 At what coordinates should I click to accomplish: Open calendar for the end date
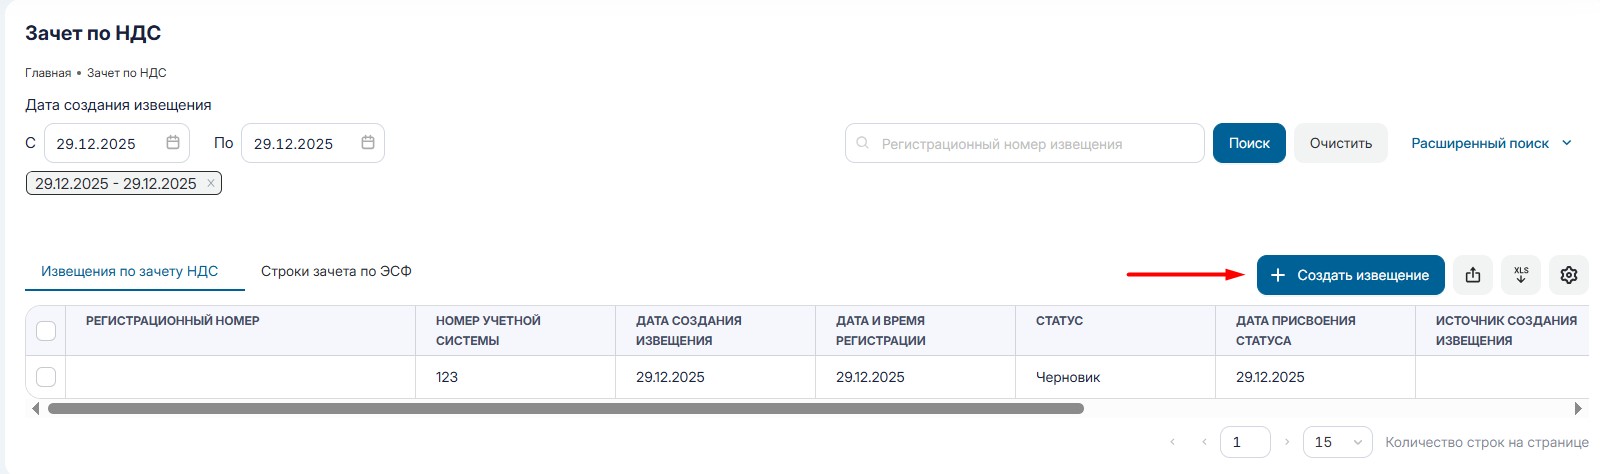pos(368,143)
